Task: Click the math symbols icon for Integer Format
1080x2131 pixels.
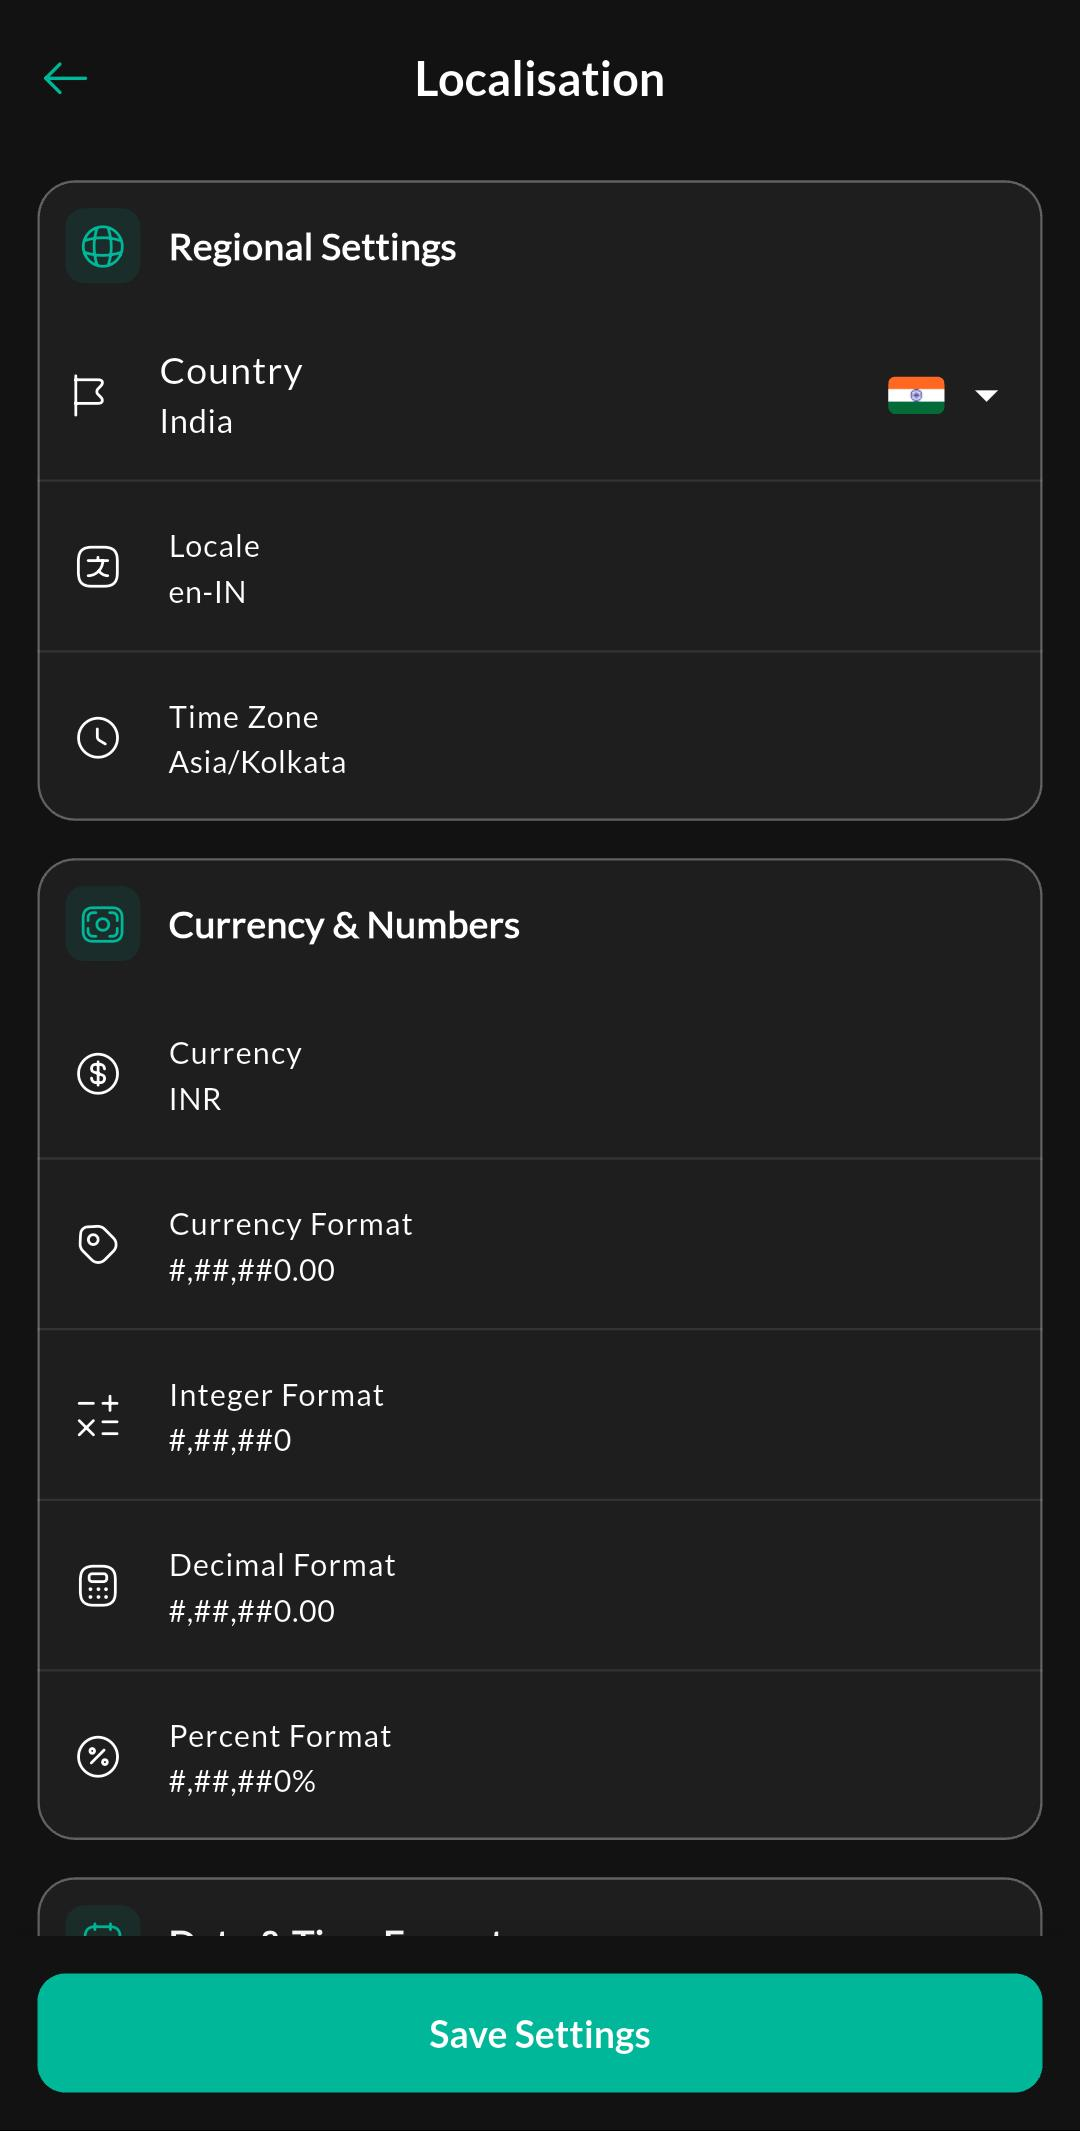Action: pyautogui.click(x=98, y=1416)
